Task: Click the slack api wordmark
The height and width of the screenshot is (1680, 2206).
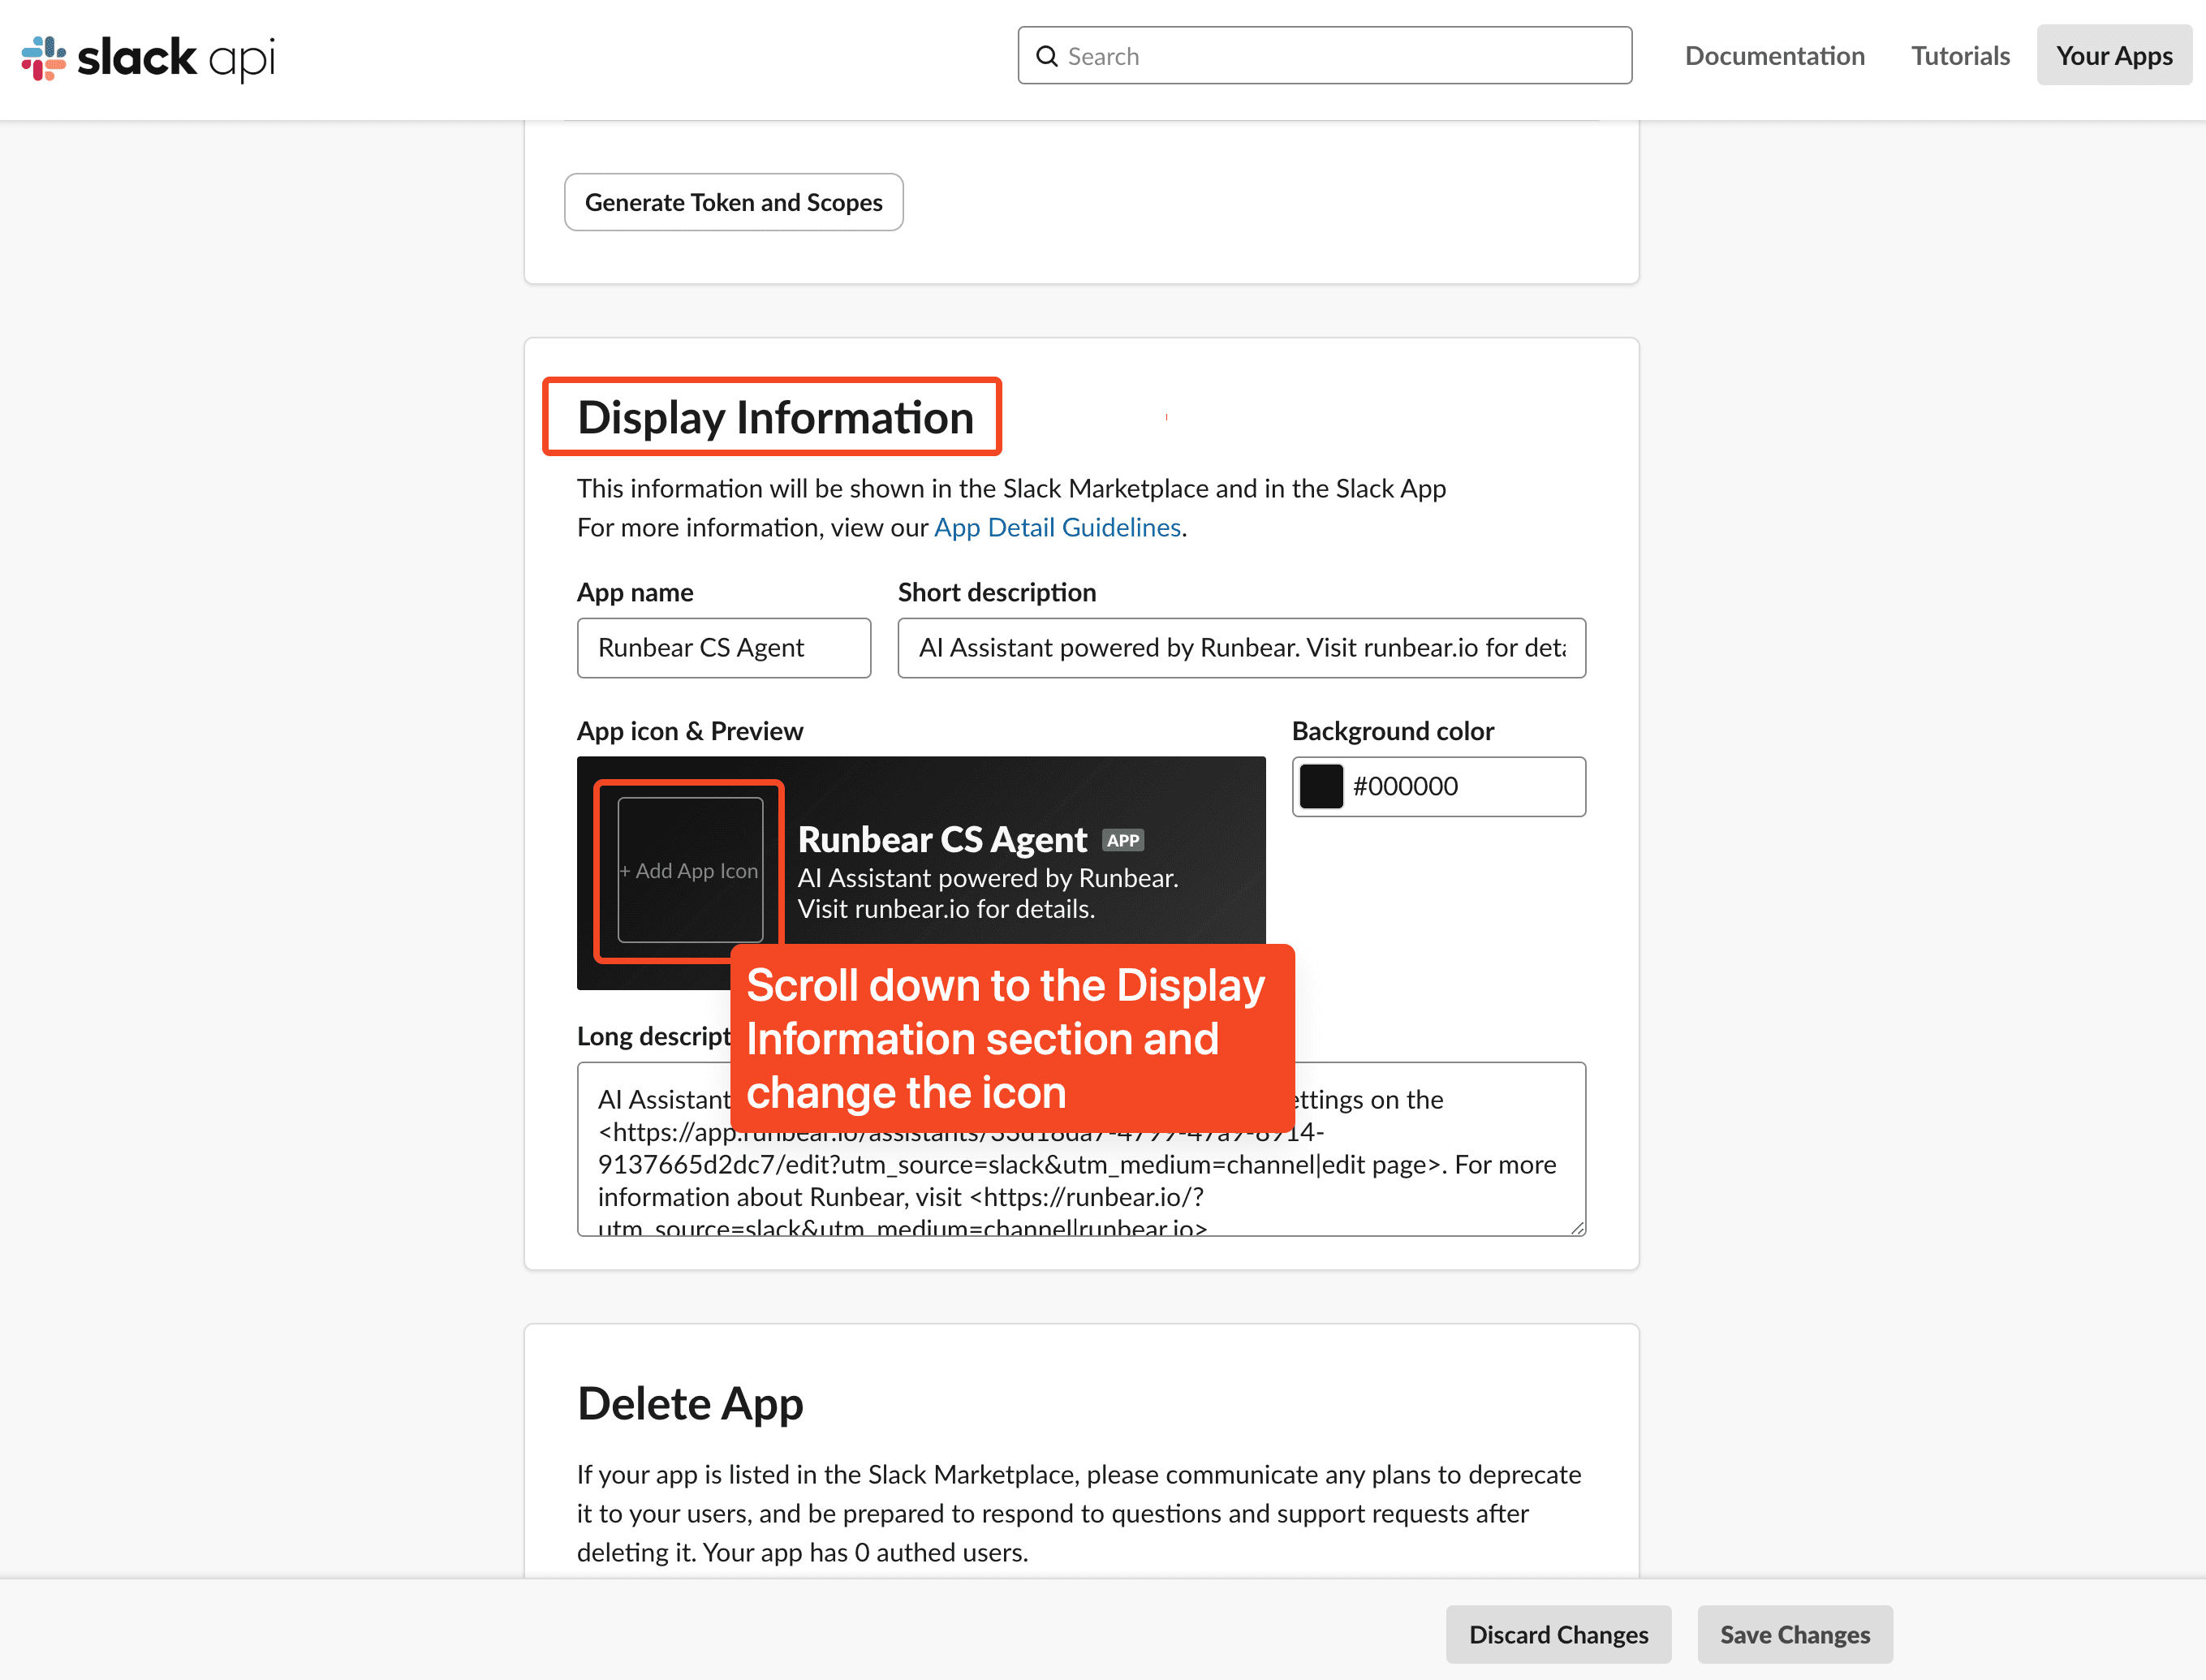Action: 176,58
